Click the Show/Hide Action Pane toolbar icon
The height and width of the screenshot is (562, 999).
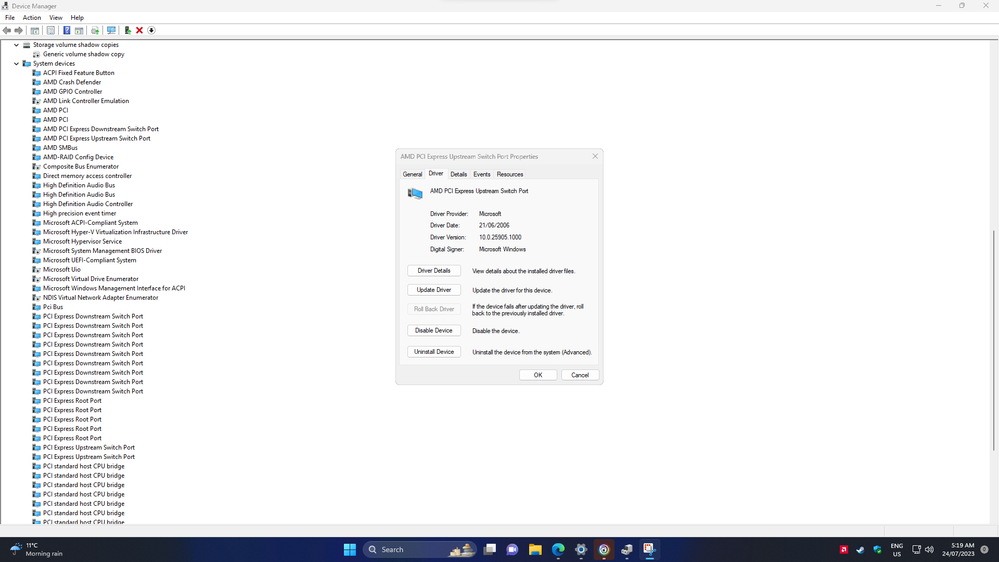79,31
